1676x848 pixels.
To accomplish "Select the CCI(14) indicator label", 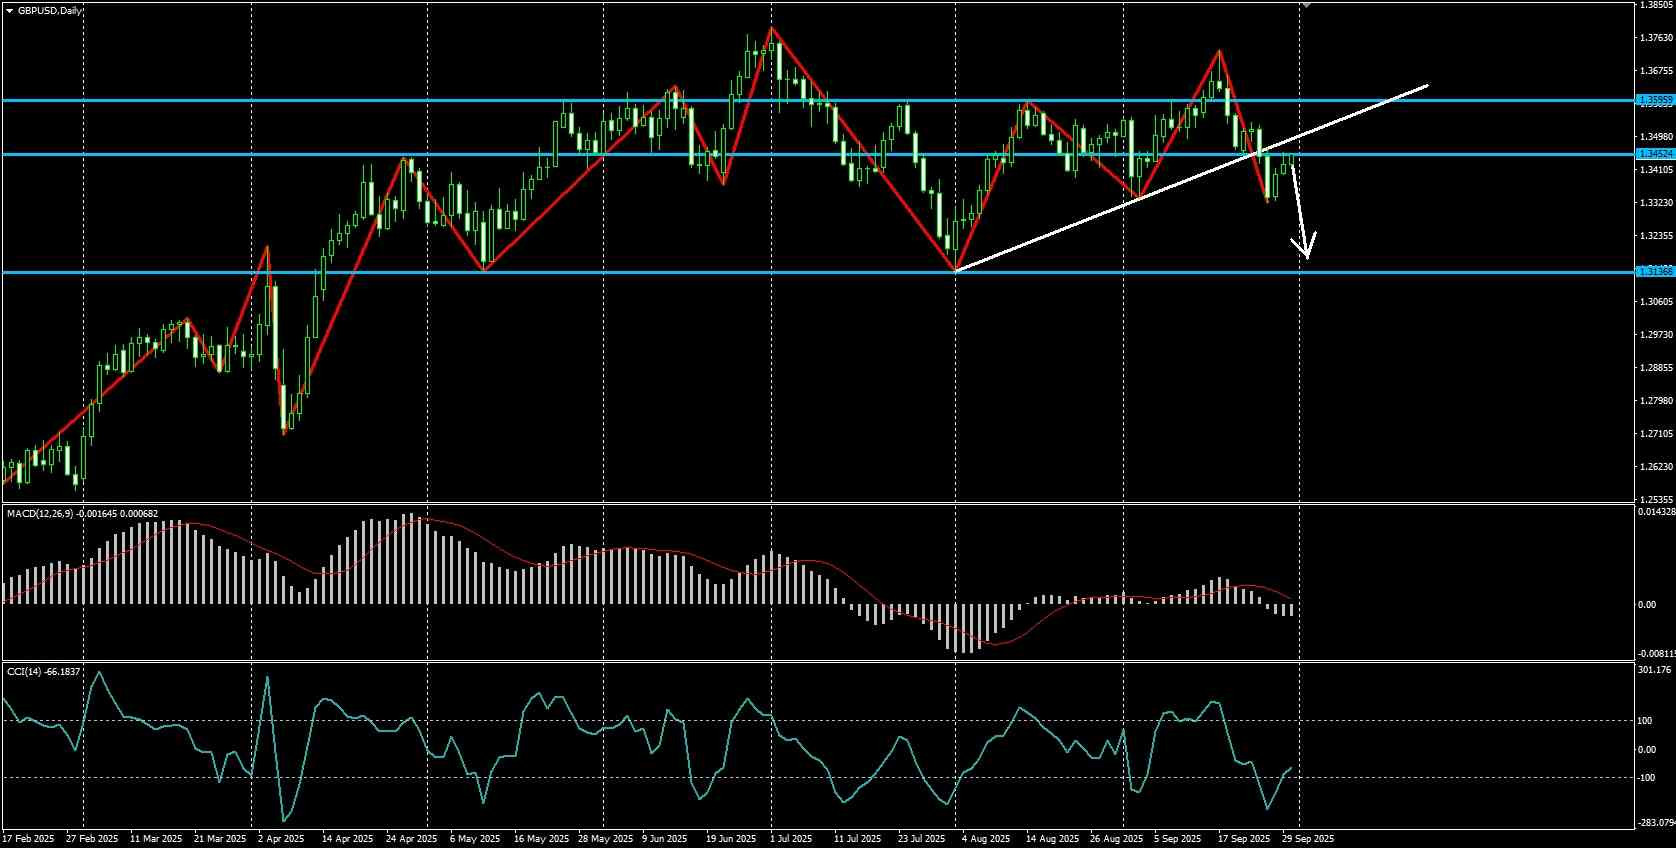I will (25, 671).
